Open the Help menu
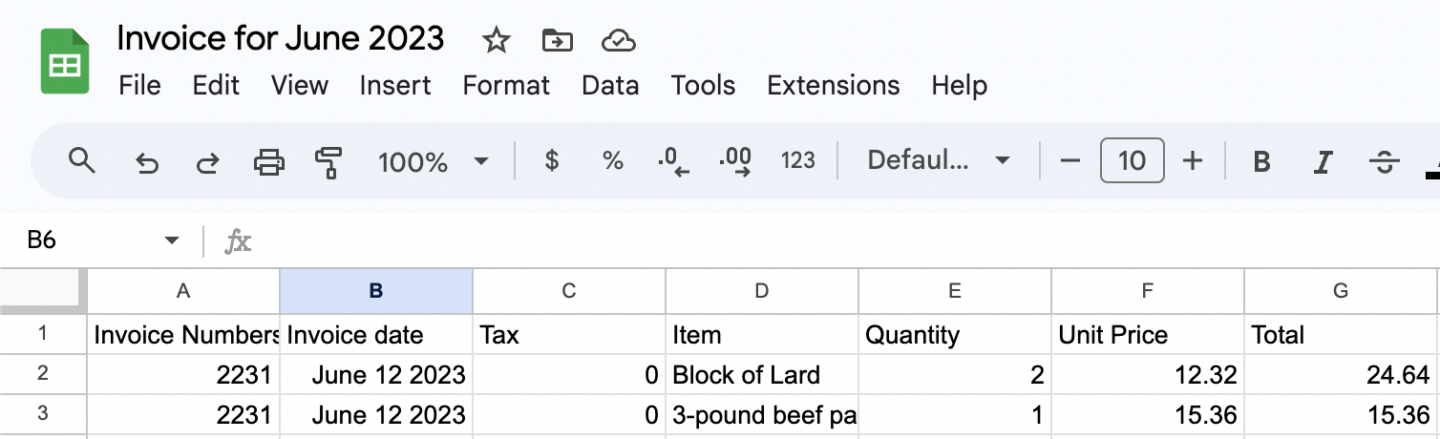The height and width of the screenshot is (439, 1440). click(x=959, y=86)
